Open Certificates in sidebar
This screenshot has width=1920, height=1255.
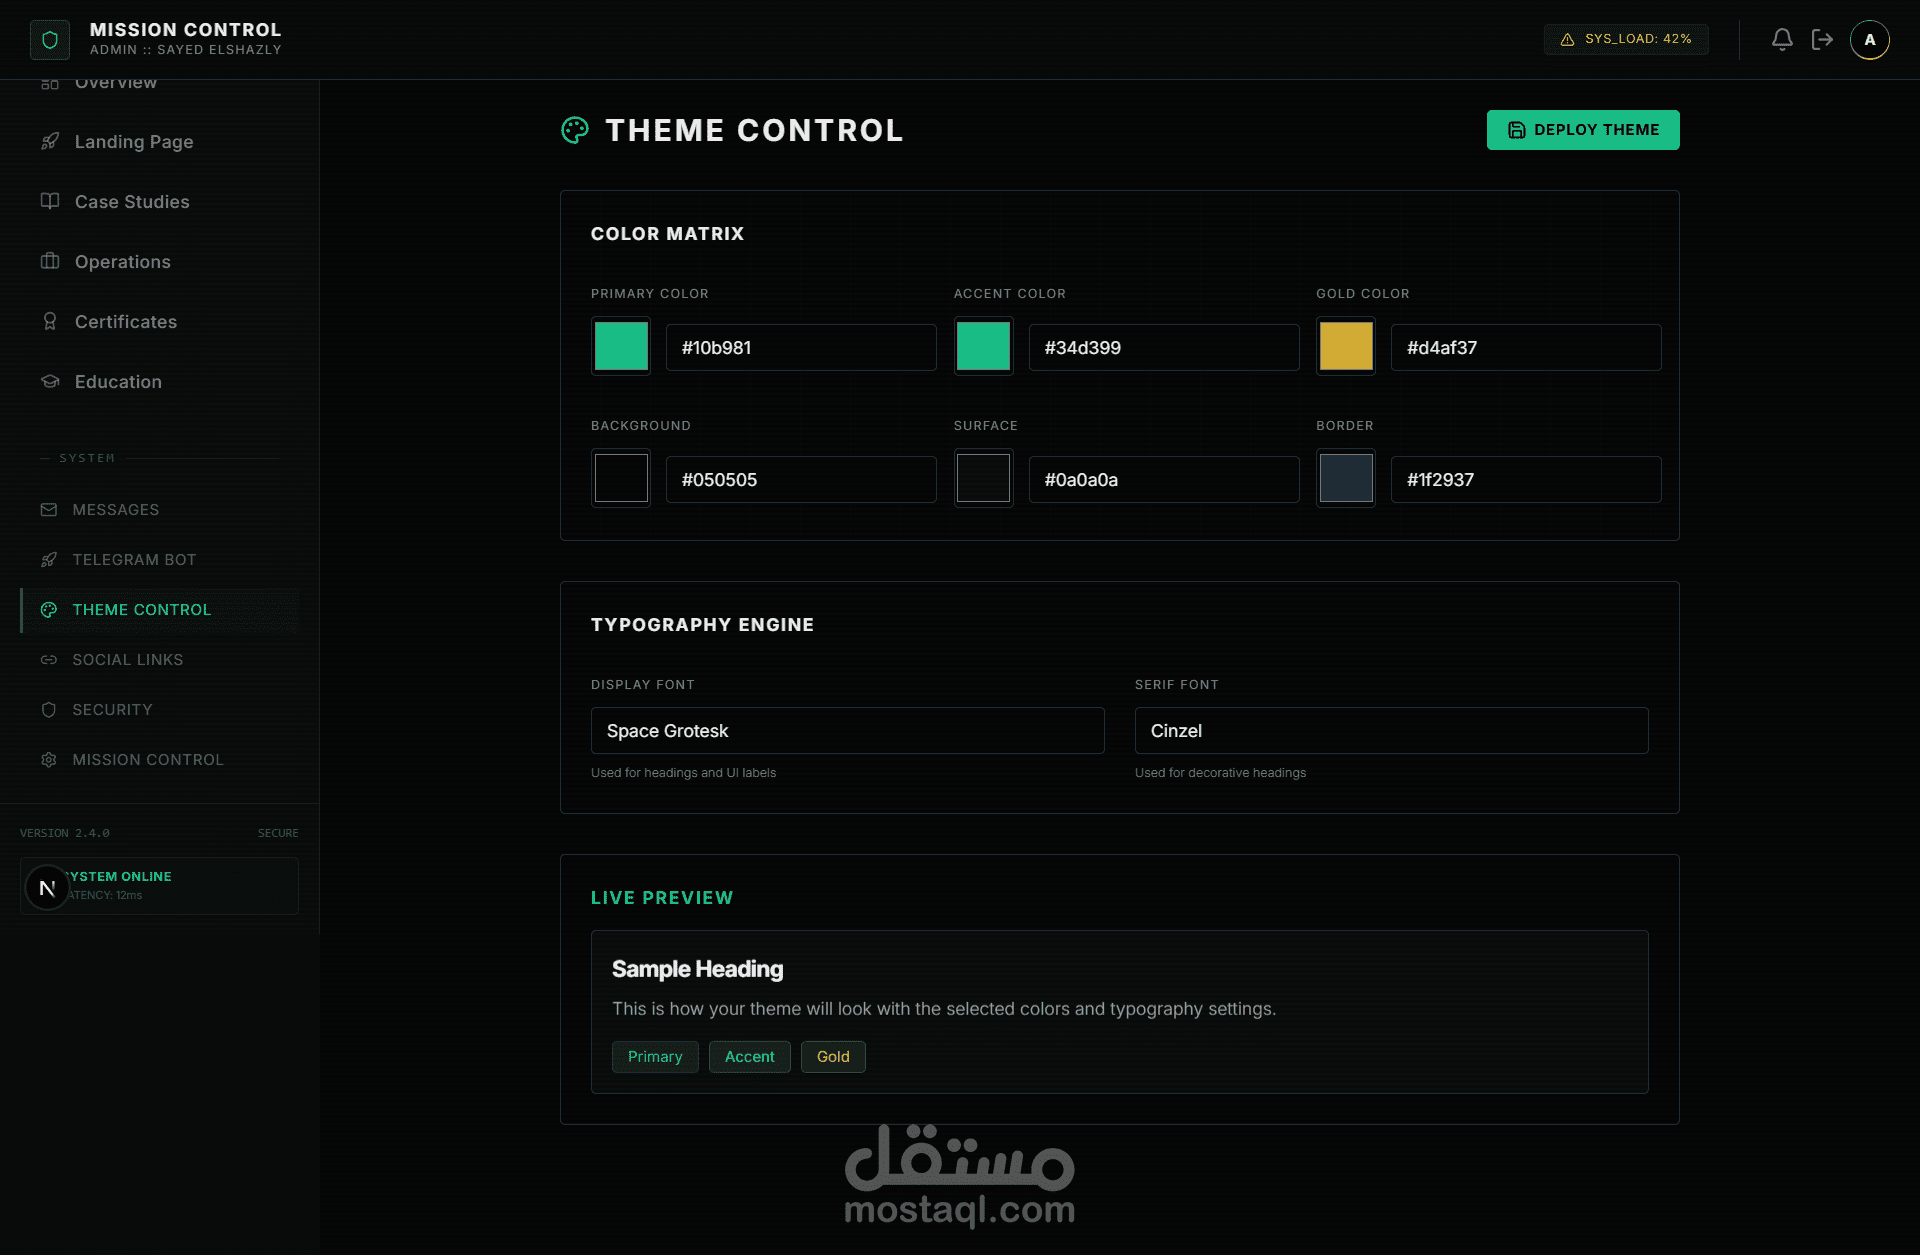126,322
